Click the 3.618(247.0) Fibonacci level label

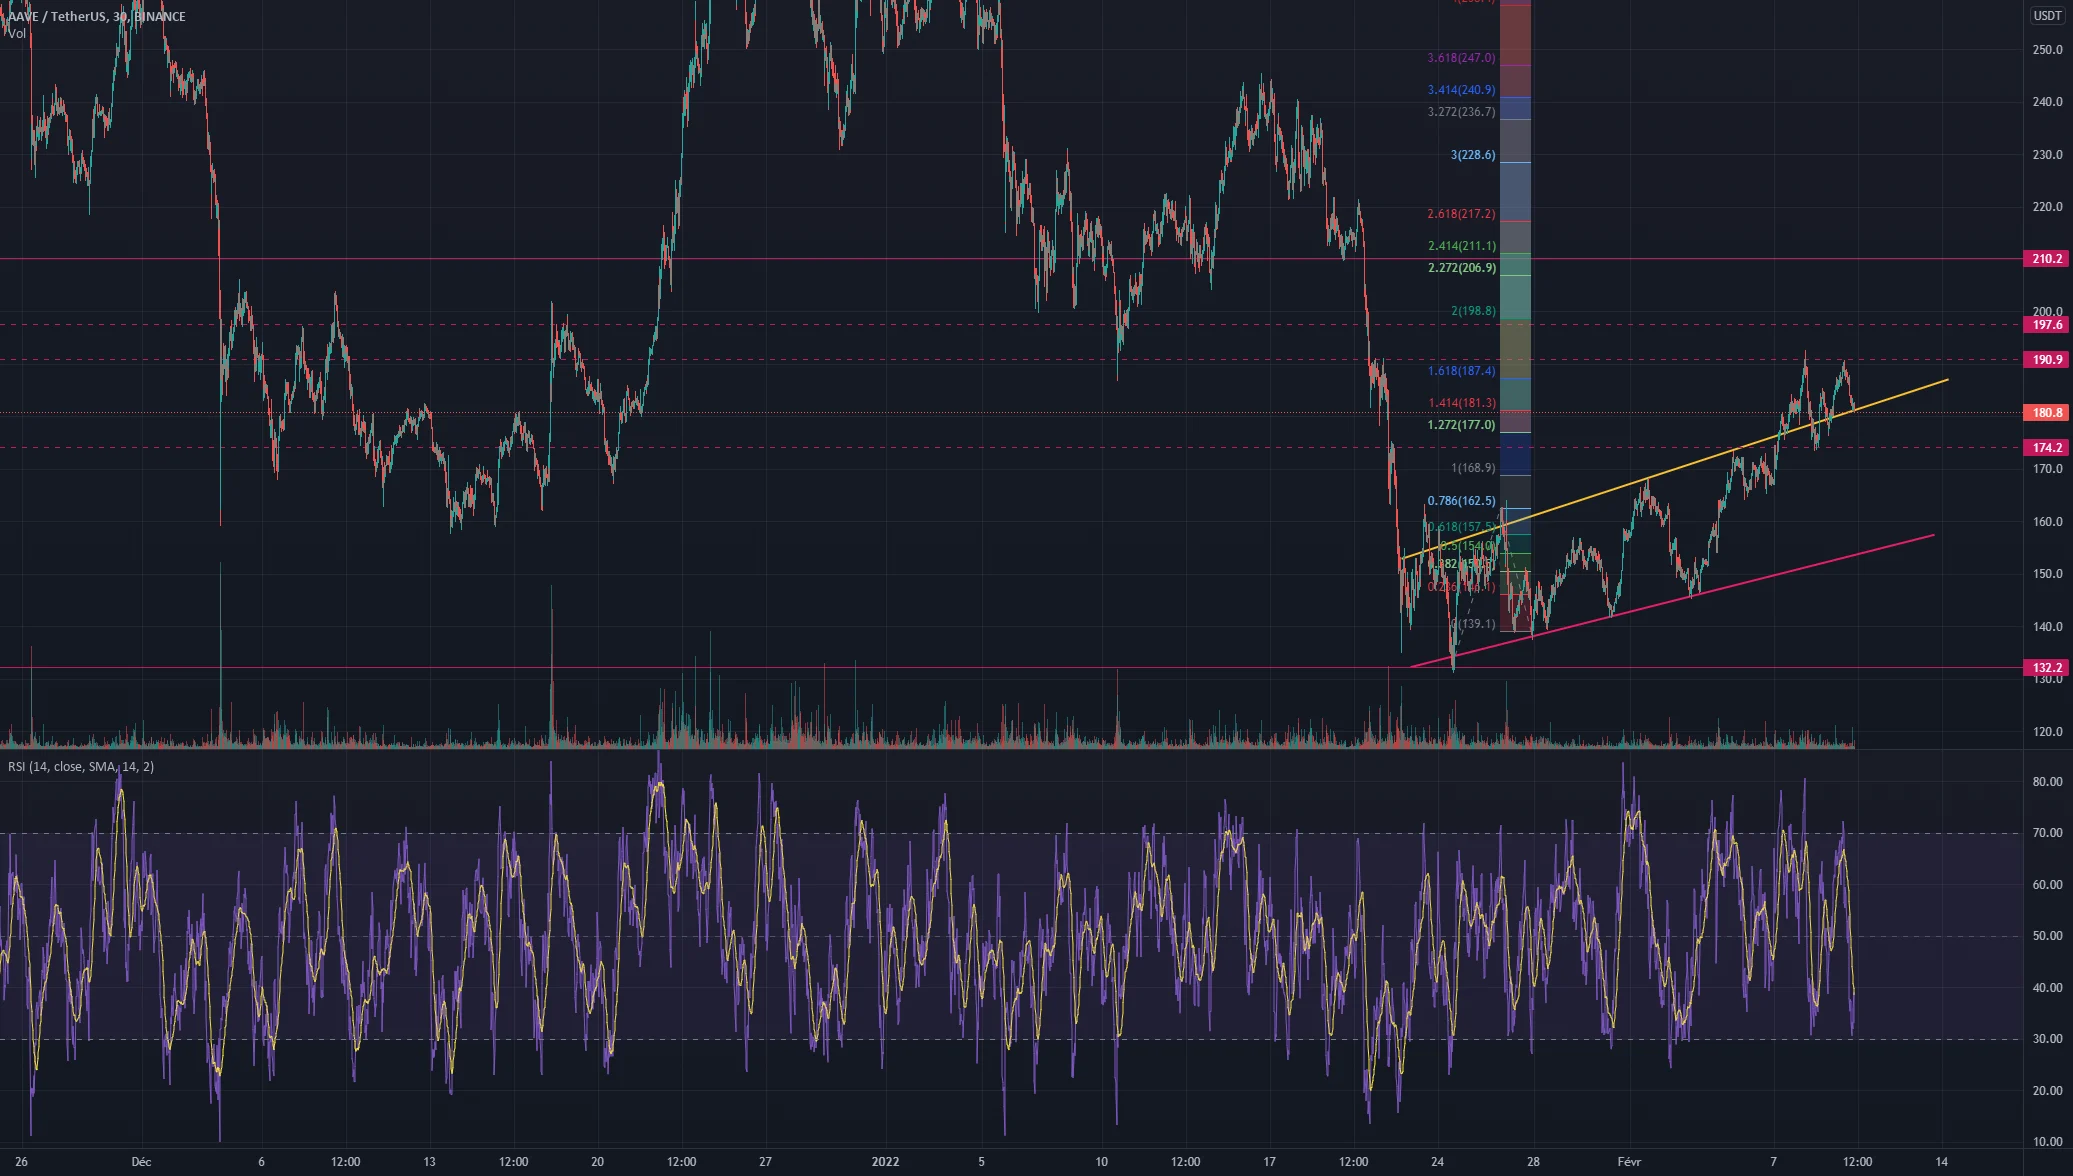(1461, 58)
